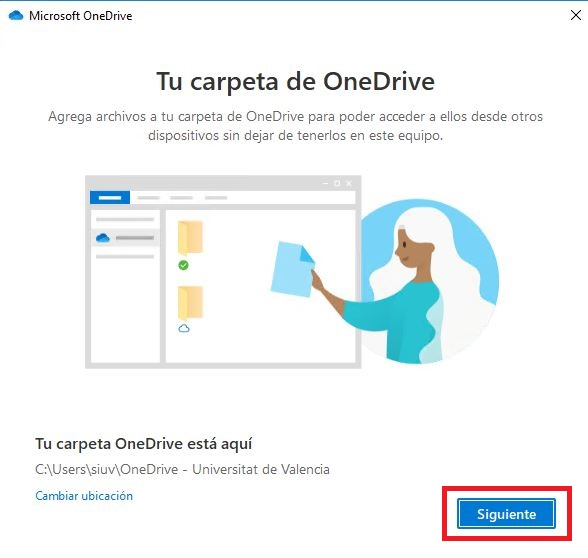The image size is (588, 558).
Task: Click the woman's face in the illustration
Action: 411,248
